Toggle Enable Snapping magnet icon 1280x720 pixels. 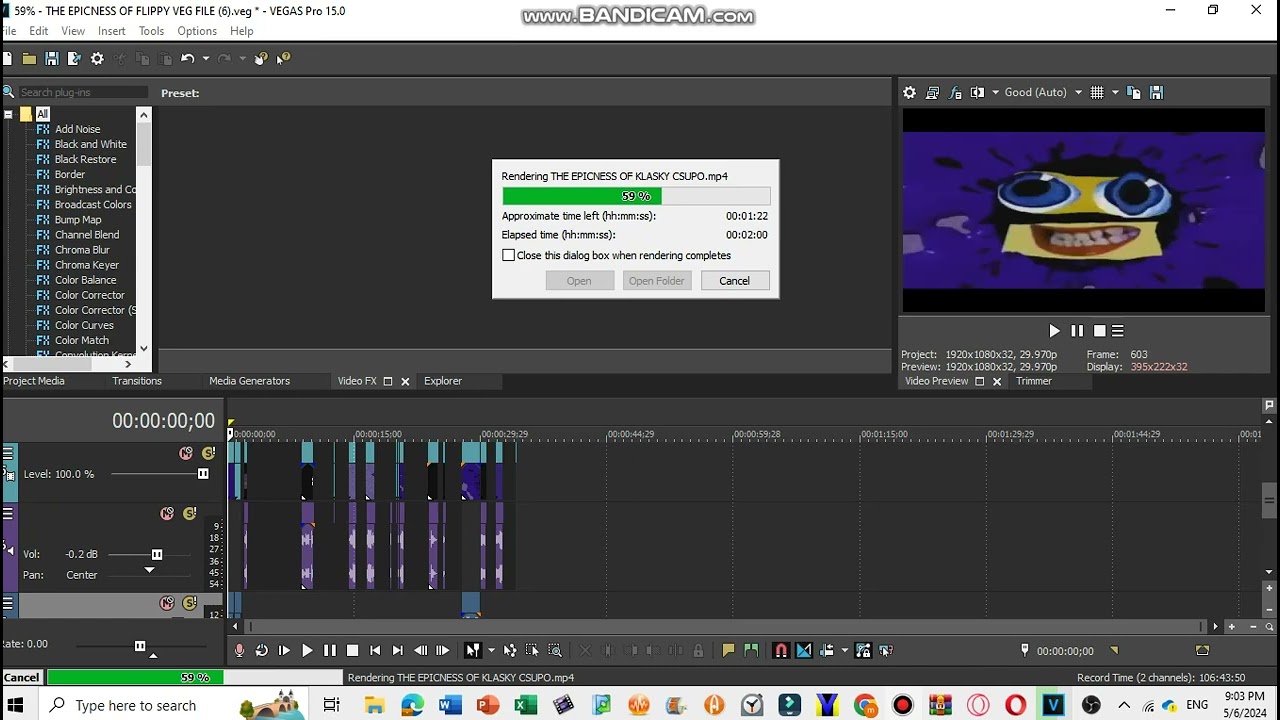click(781, 650)
